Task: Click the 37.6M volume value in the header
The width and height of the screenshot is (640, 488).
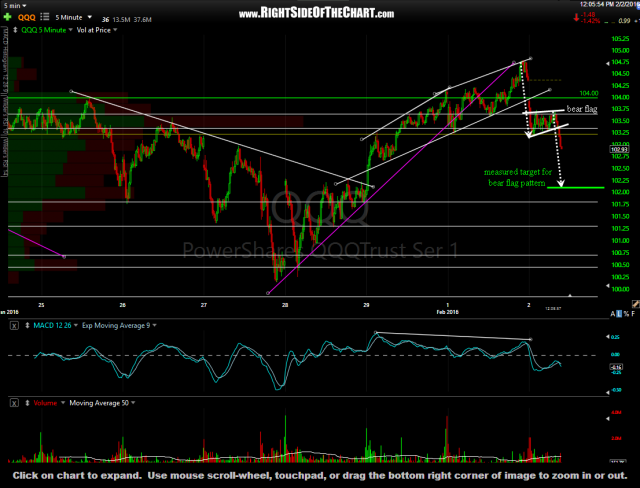Action: (x=142, y=20)
